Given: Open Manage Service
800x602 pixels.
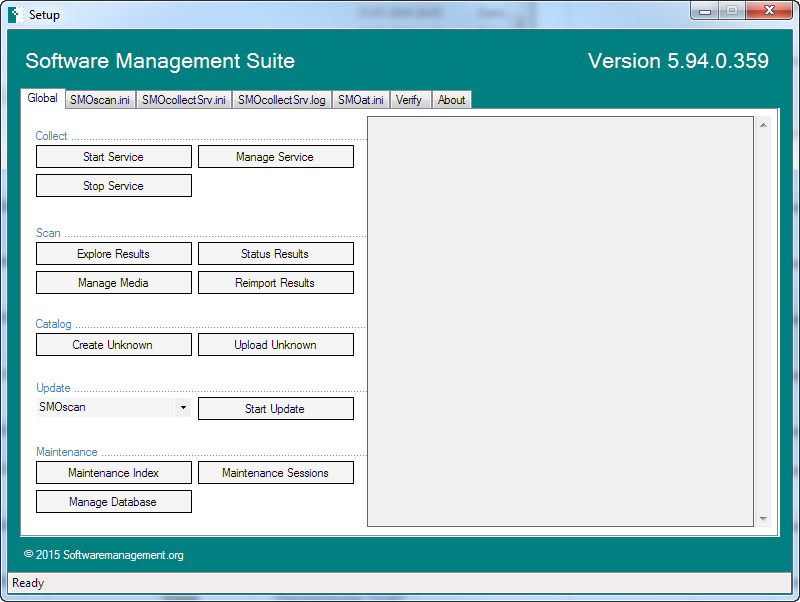Looking at the screenshot, I should click(275, 157).
